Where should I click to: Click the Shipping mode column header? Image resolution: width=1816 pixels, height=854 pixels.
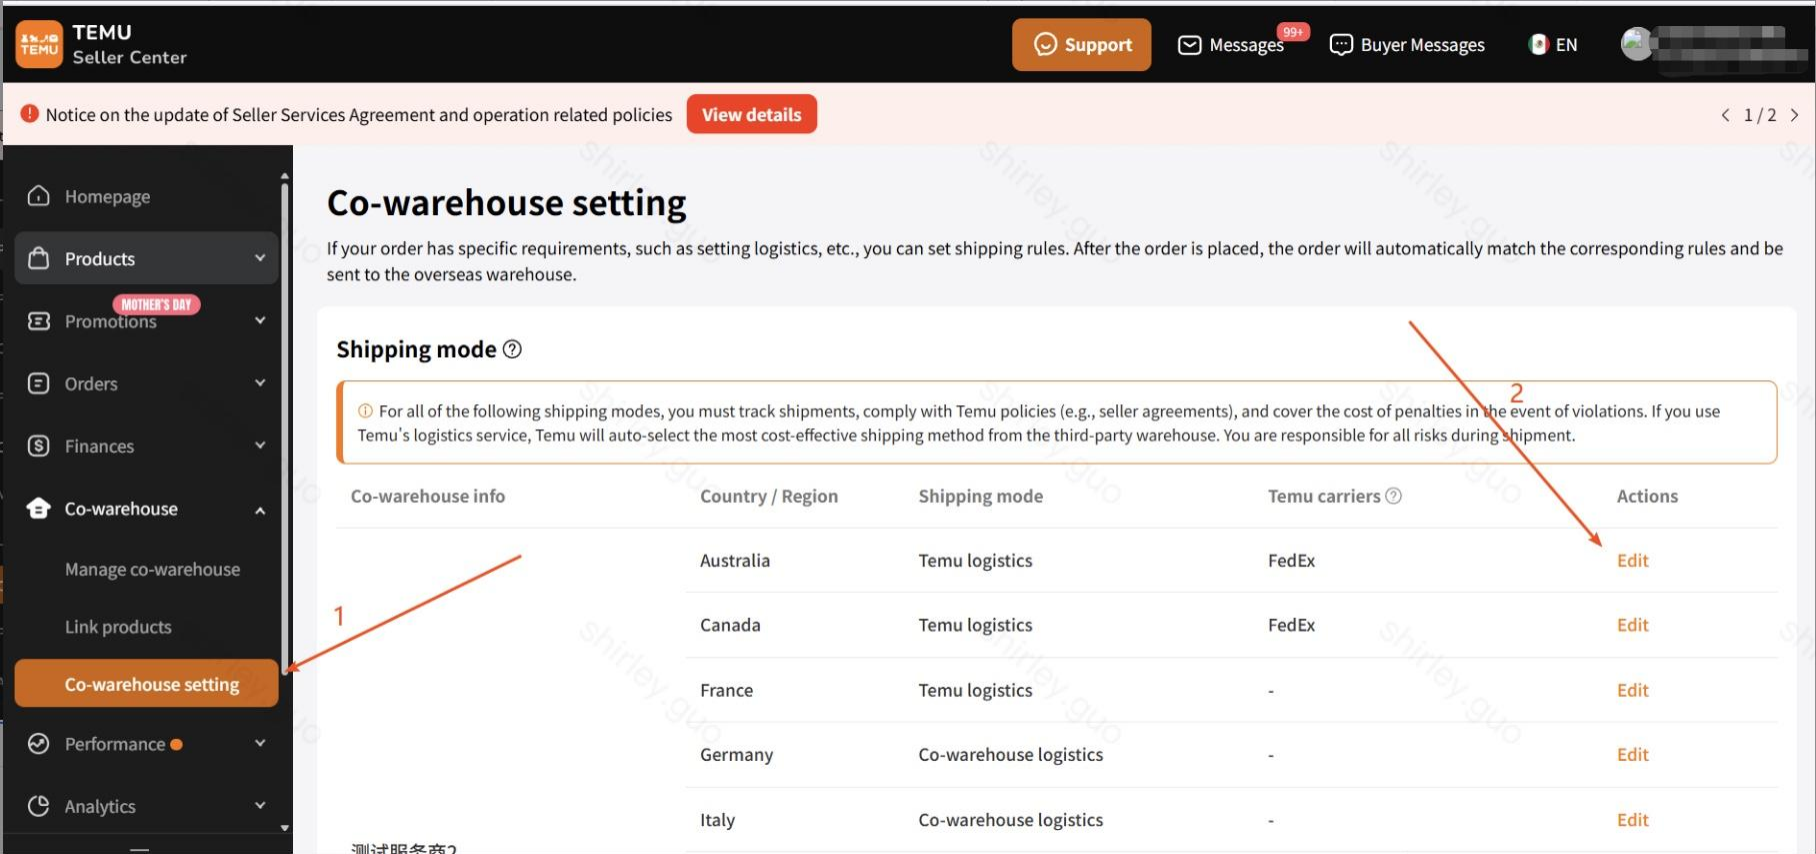[980, 496]
